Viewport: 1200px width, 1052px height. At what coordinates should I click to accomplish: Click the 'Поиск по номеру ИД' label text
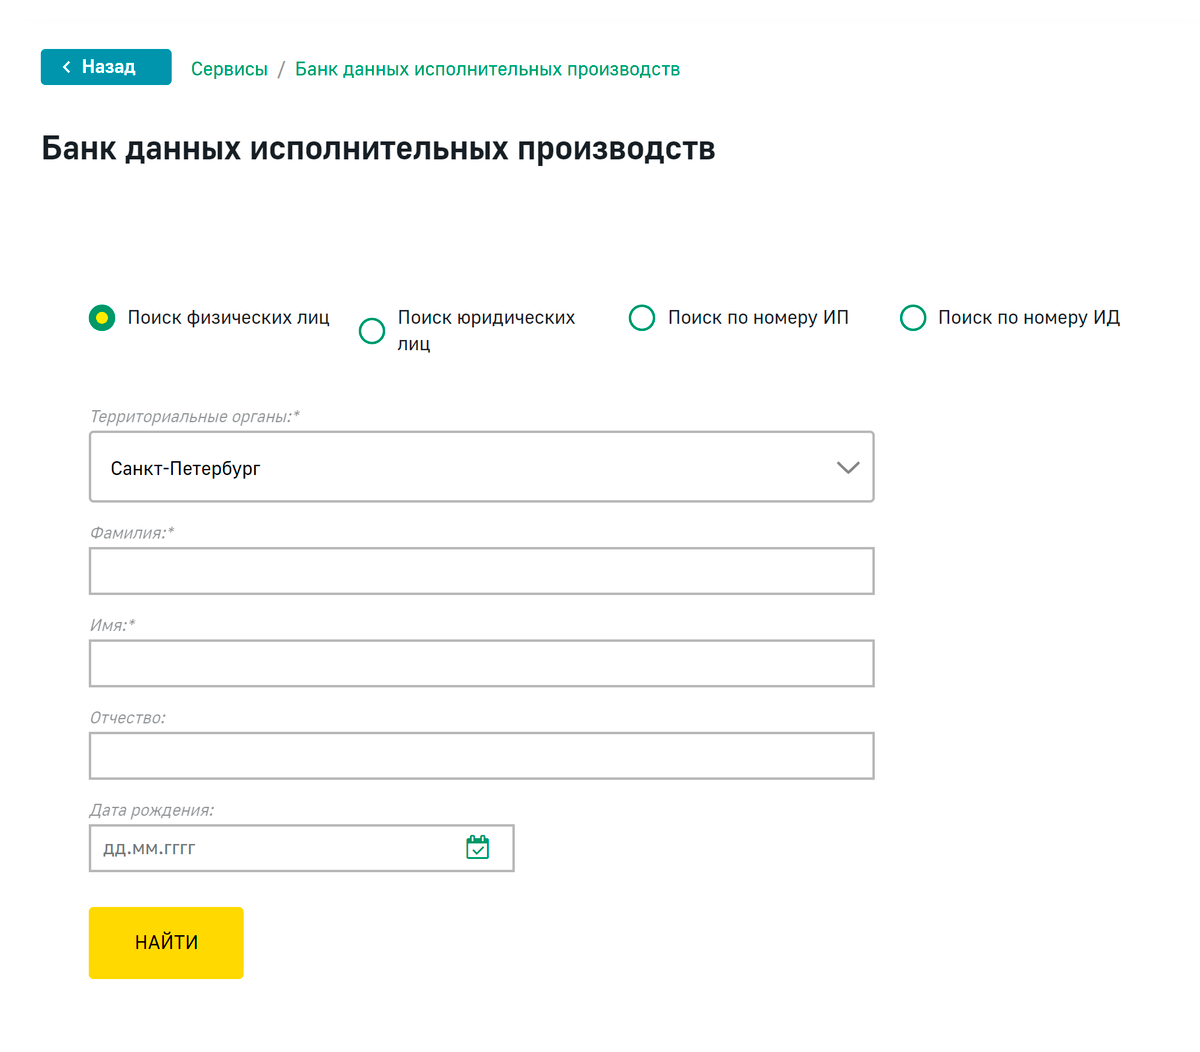[1028, 318]
